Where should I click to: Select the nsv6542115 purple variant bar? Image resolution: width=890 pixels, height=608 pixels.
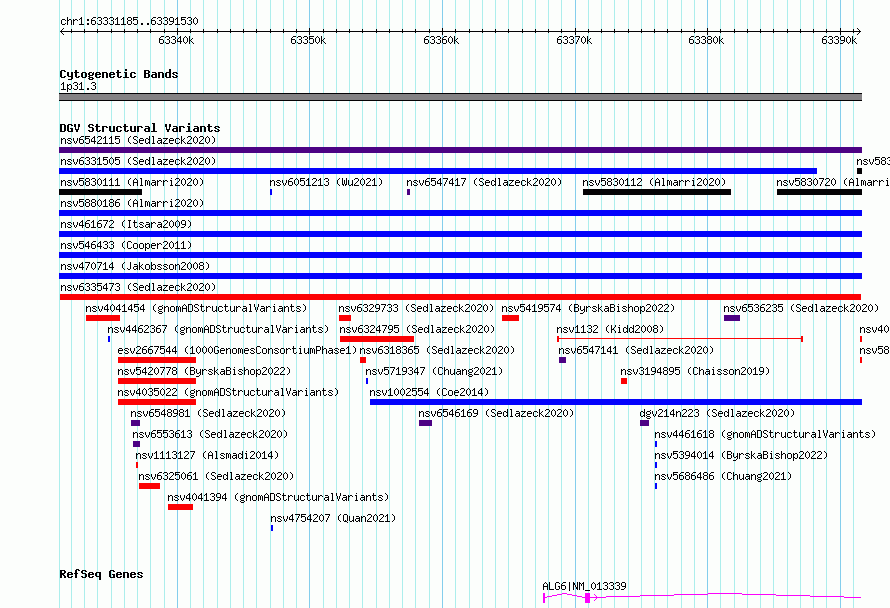point(460,150)
